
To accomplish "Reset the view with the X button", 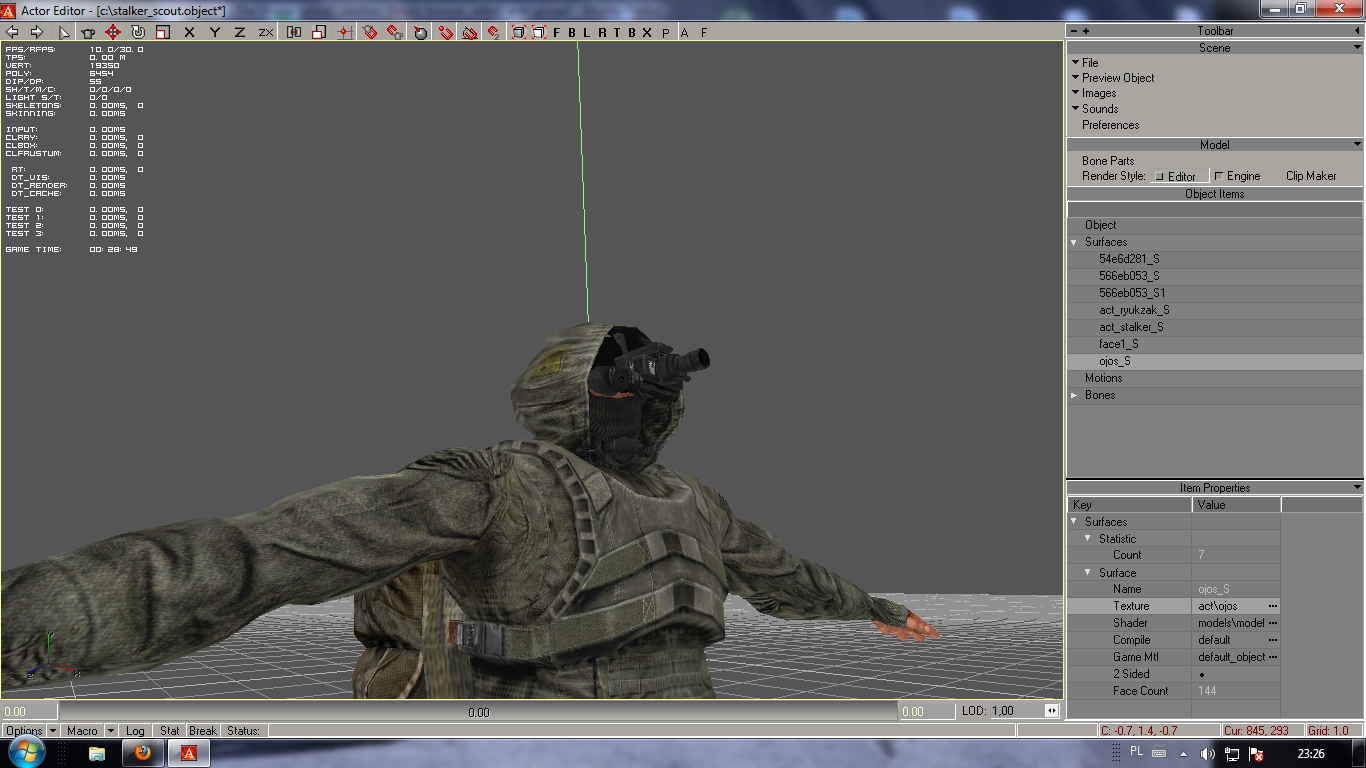I will 647,32.
